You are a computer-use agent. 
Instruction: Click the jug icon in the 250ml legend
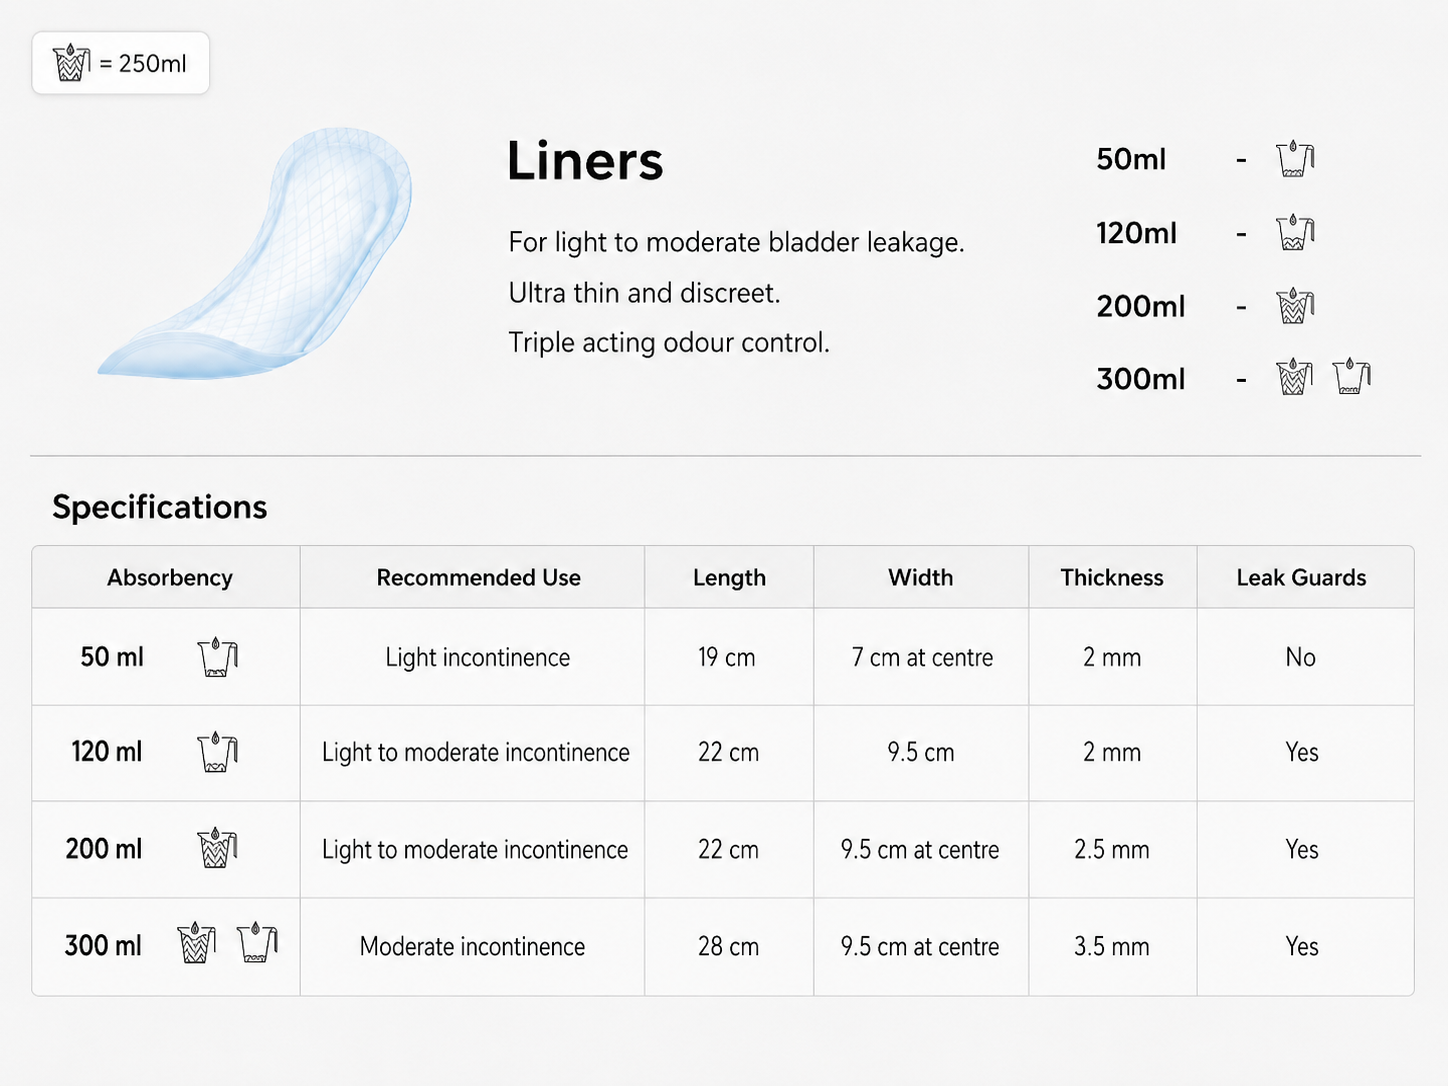click(72, 63)
